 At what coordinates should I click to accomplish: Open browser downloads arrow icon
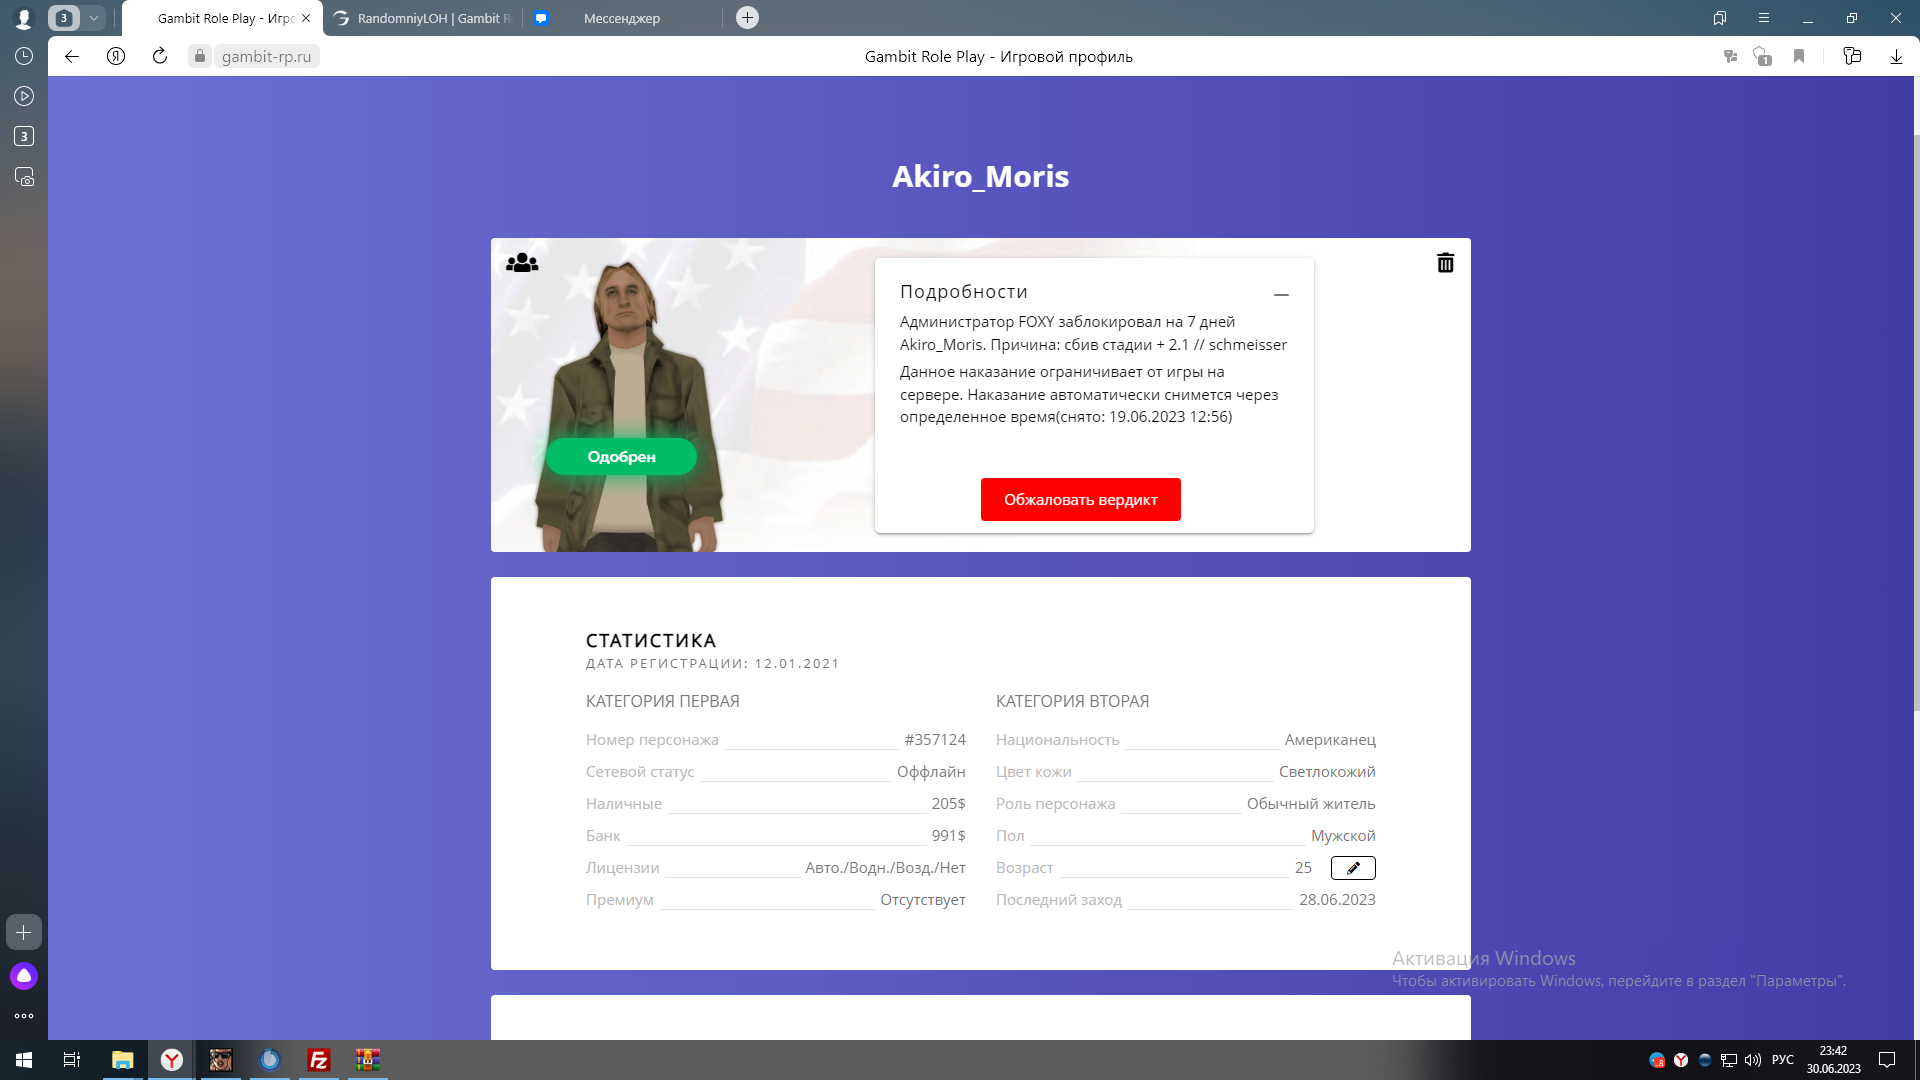point(1896,57)
